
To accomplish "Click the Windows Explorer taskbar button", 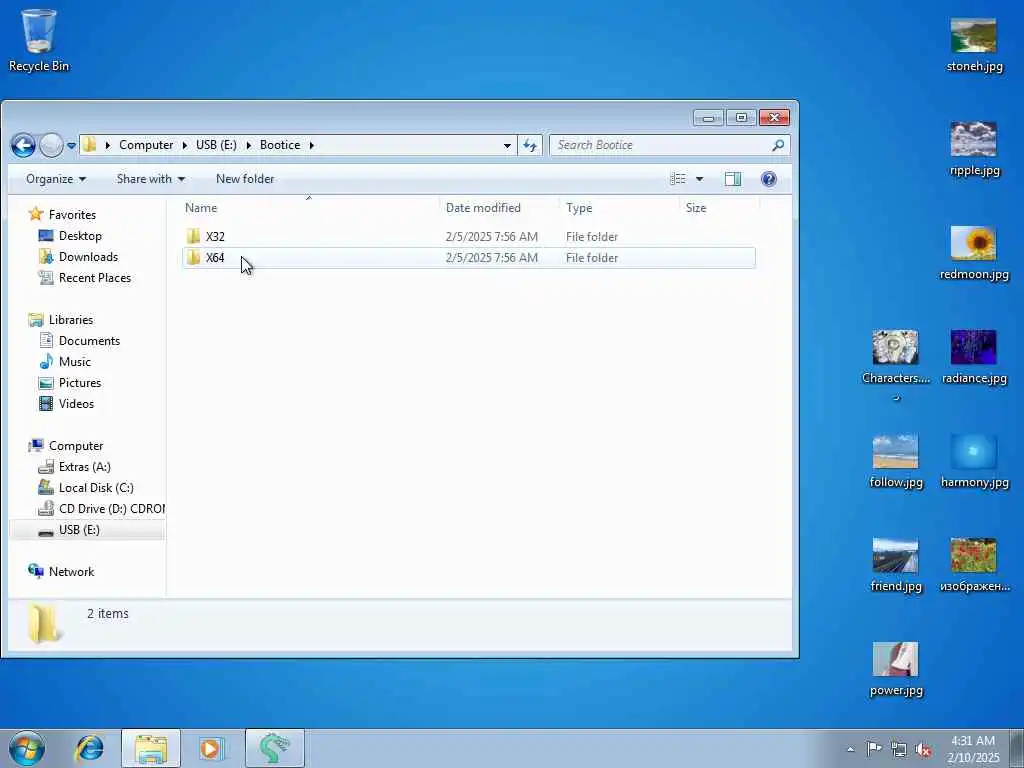I will (x=151, y=748).
